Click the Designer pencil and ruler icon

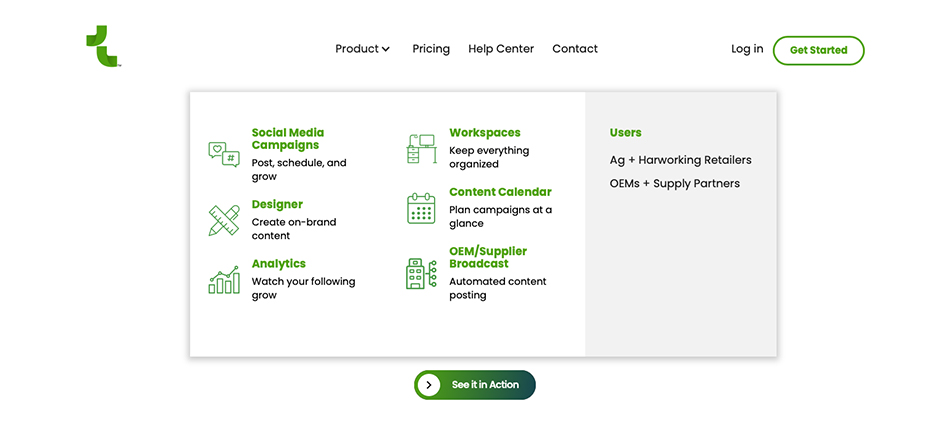(x=224, y=220)
